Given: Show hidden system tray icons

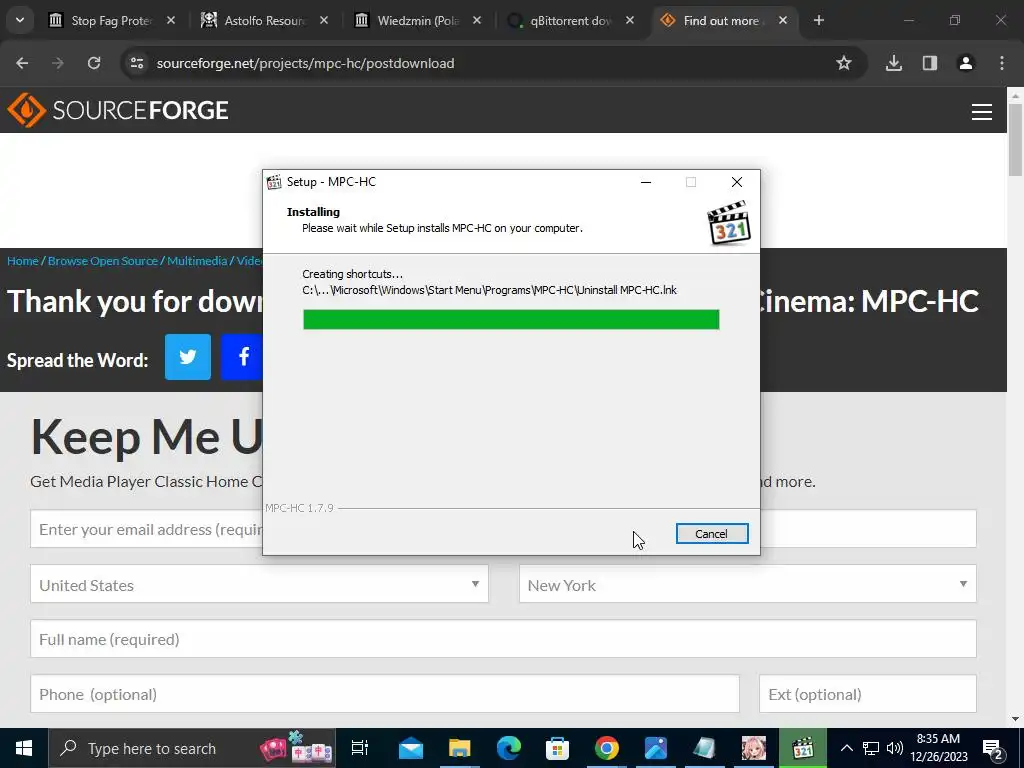Looking at the screenshot, I should coord(846,748).
